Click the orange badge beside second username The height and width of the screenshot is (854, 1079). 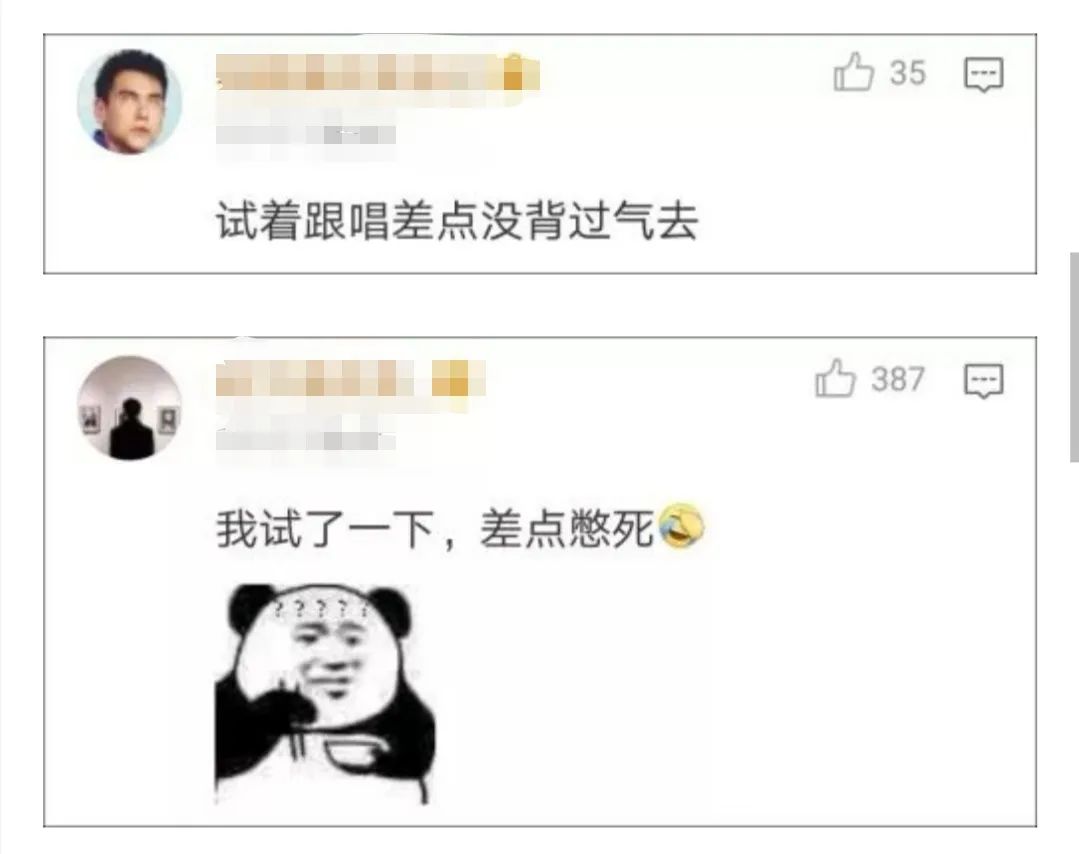point(449,378)
